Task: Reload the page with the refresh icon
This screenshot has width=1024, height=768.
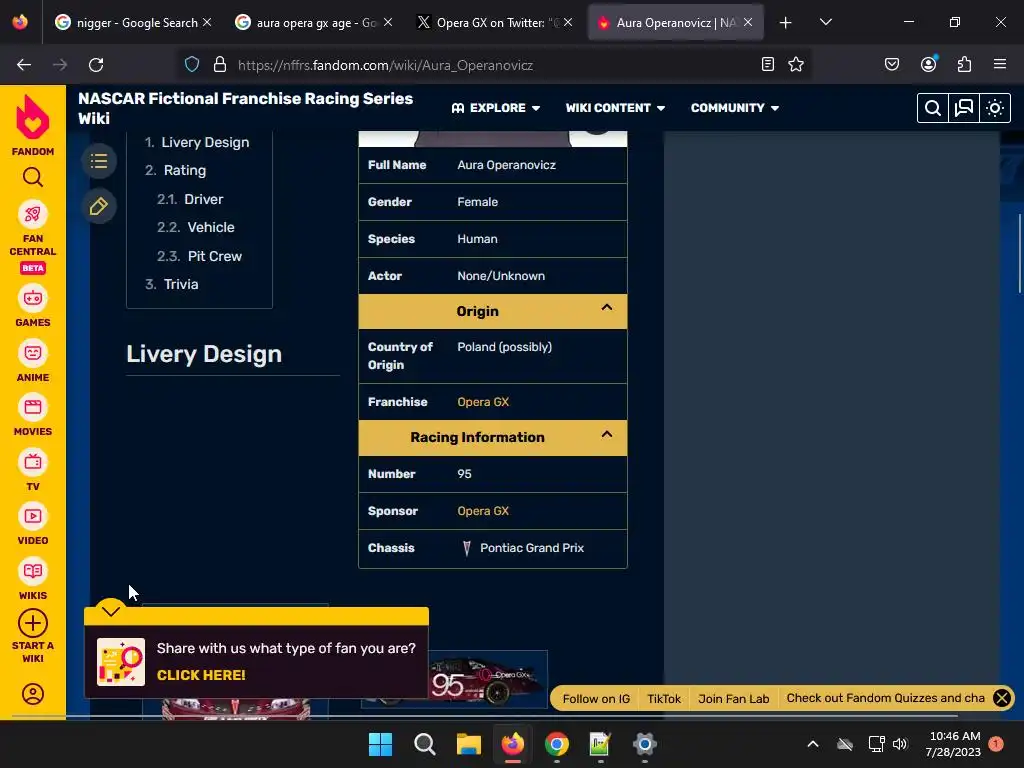Action: coord(96,65)
